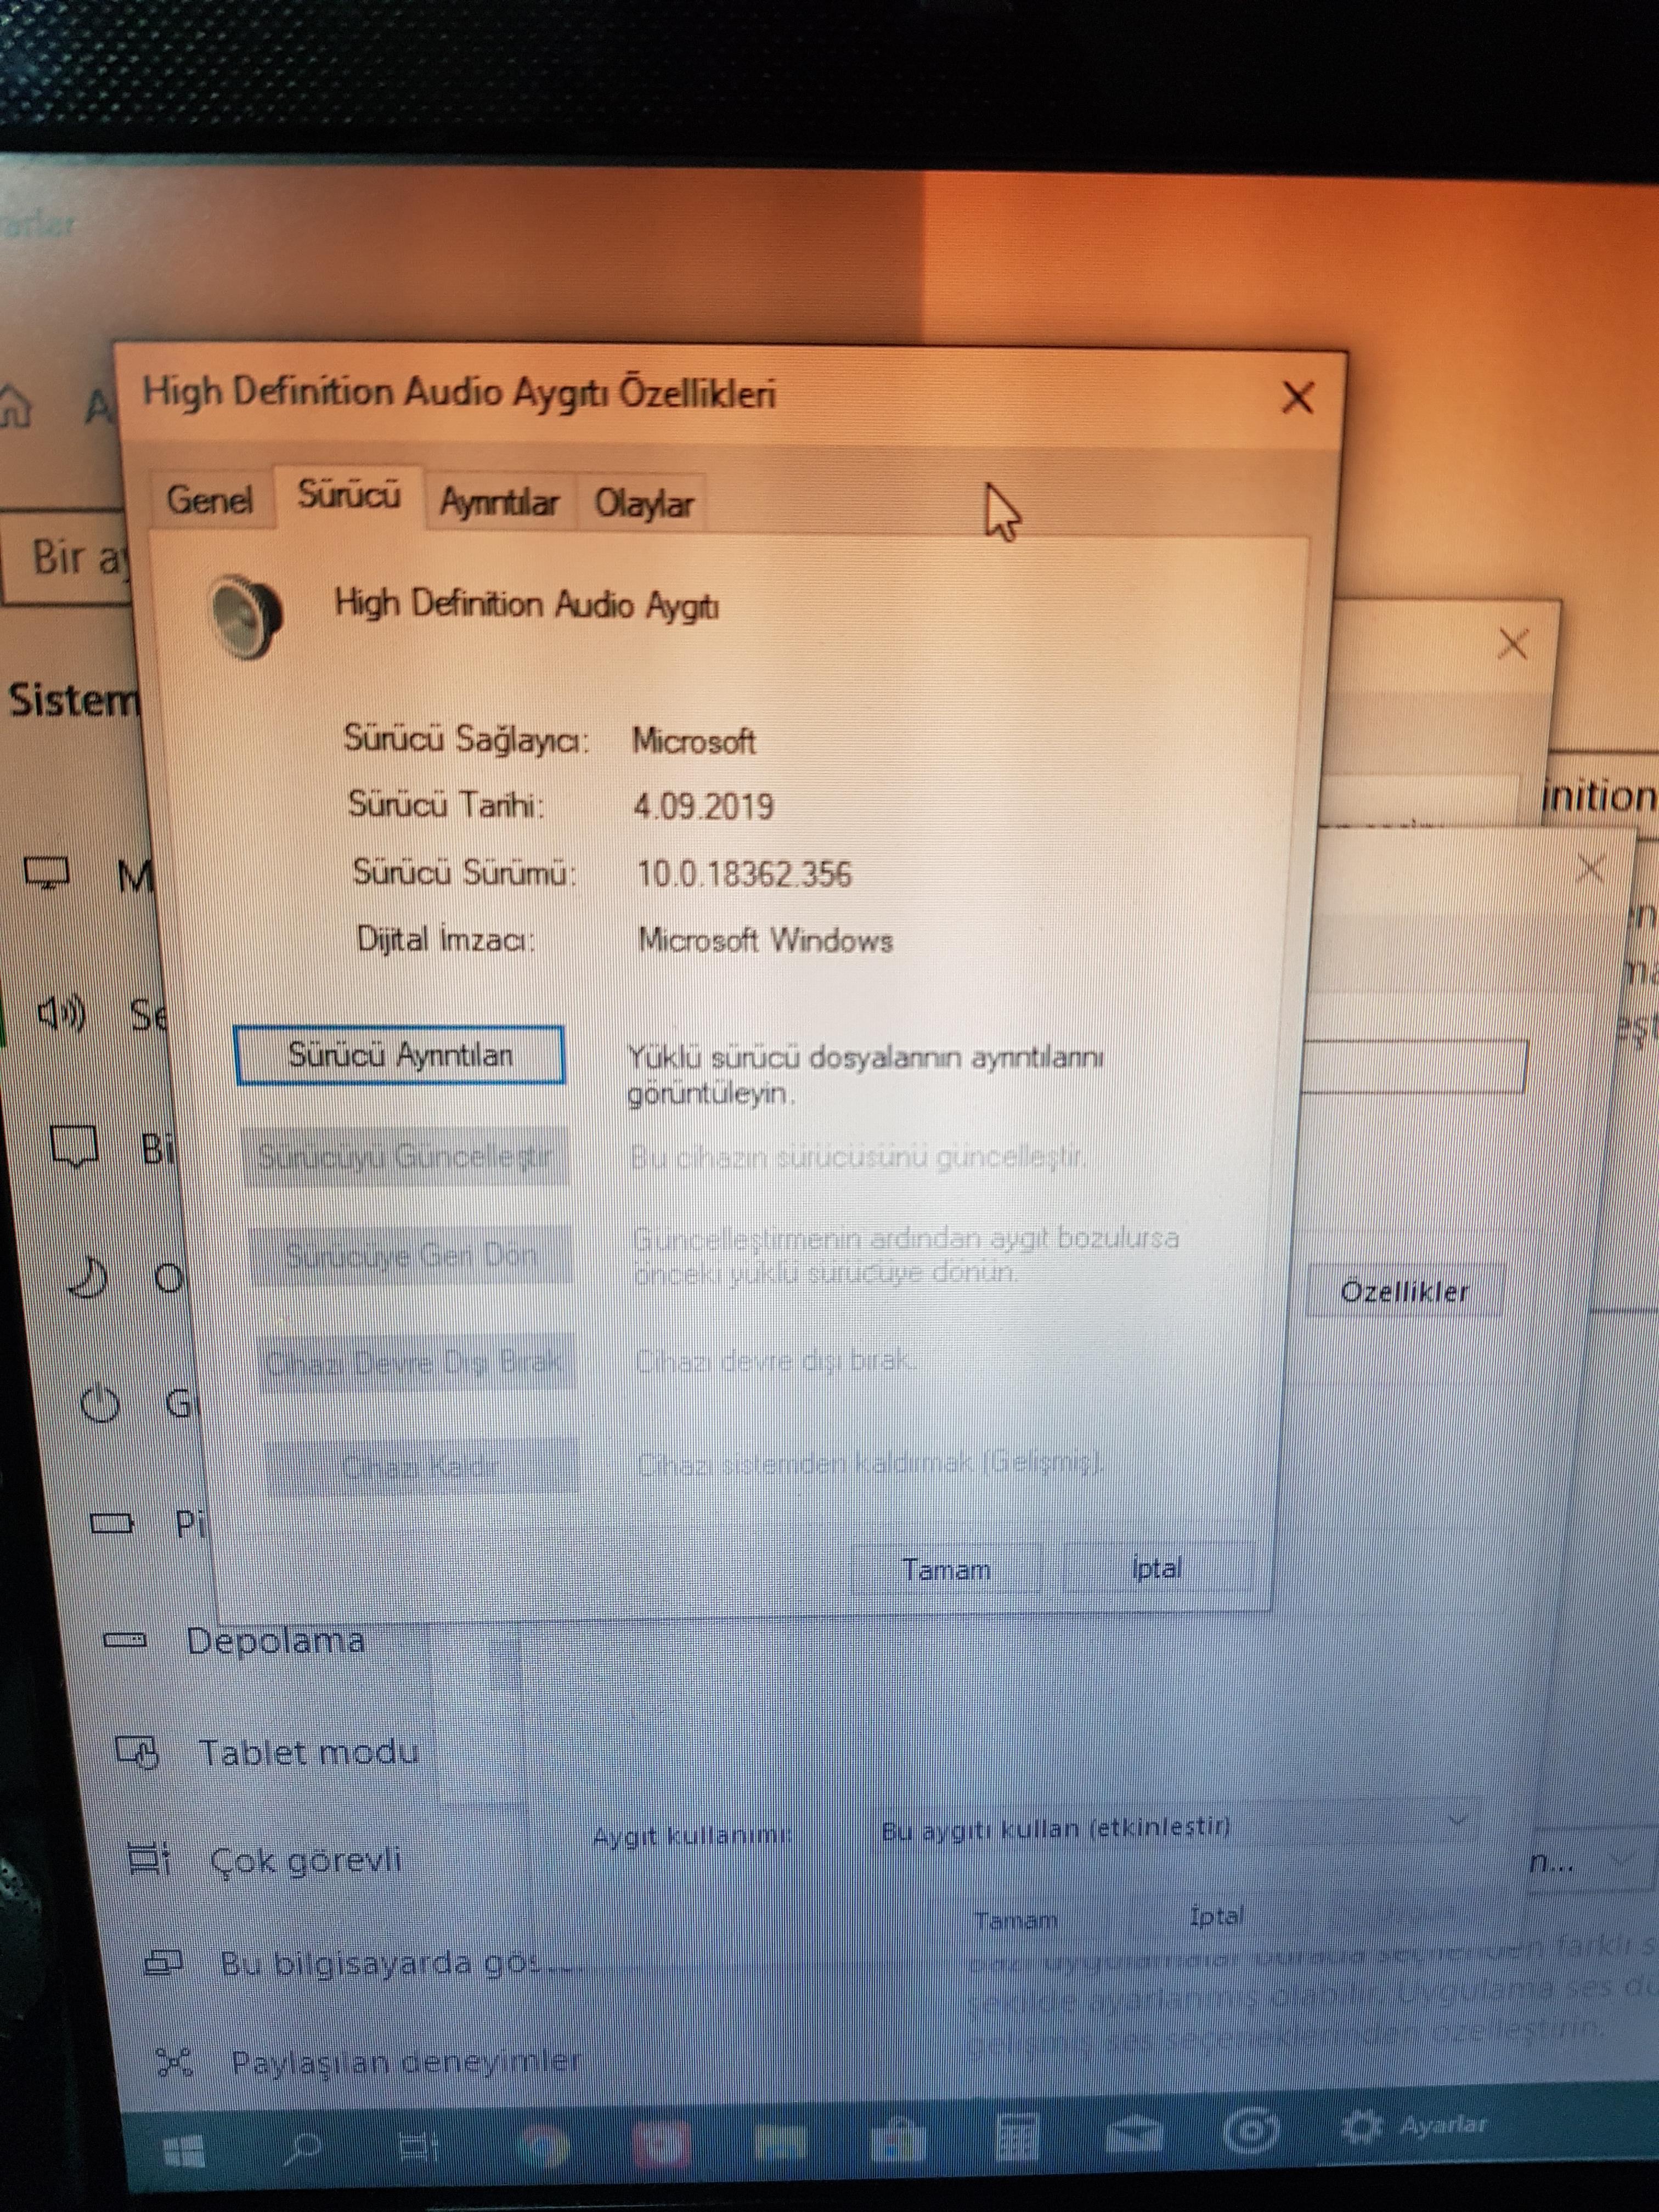
Task: Open Tablet modu settings
Action: [268, 1751]
